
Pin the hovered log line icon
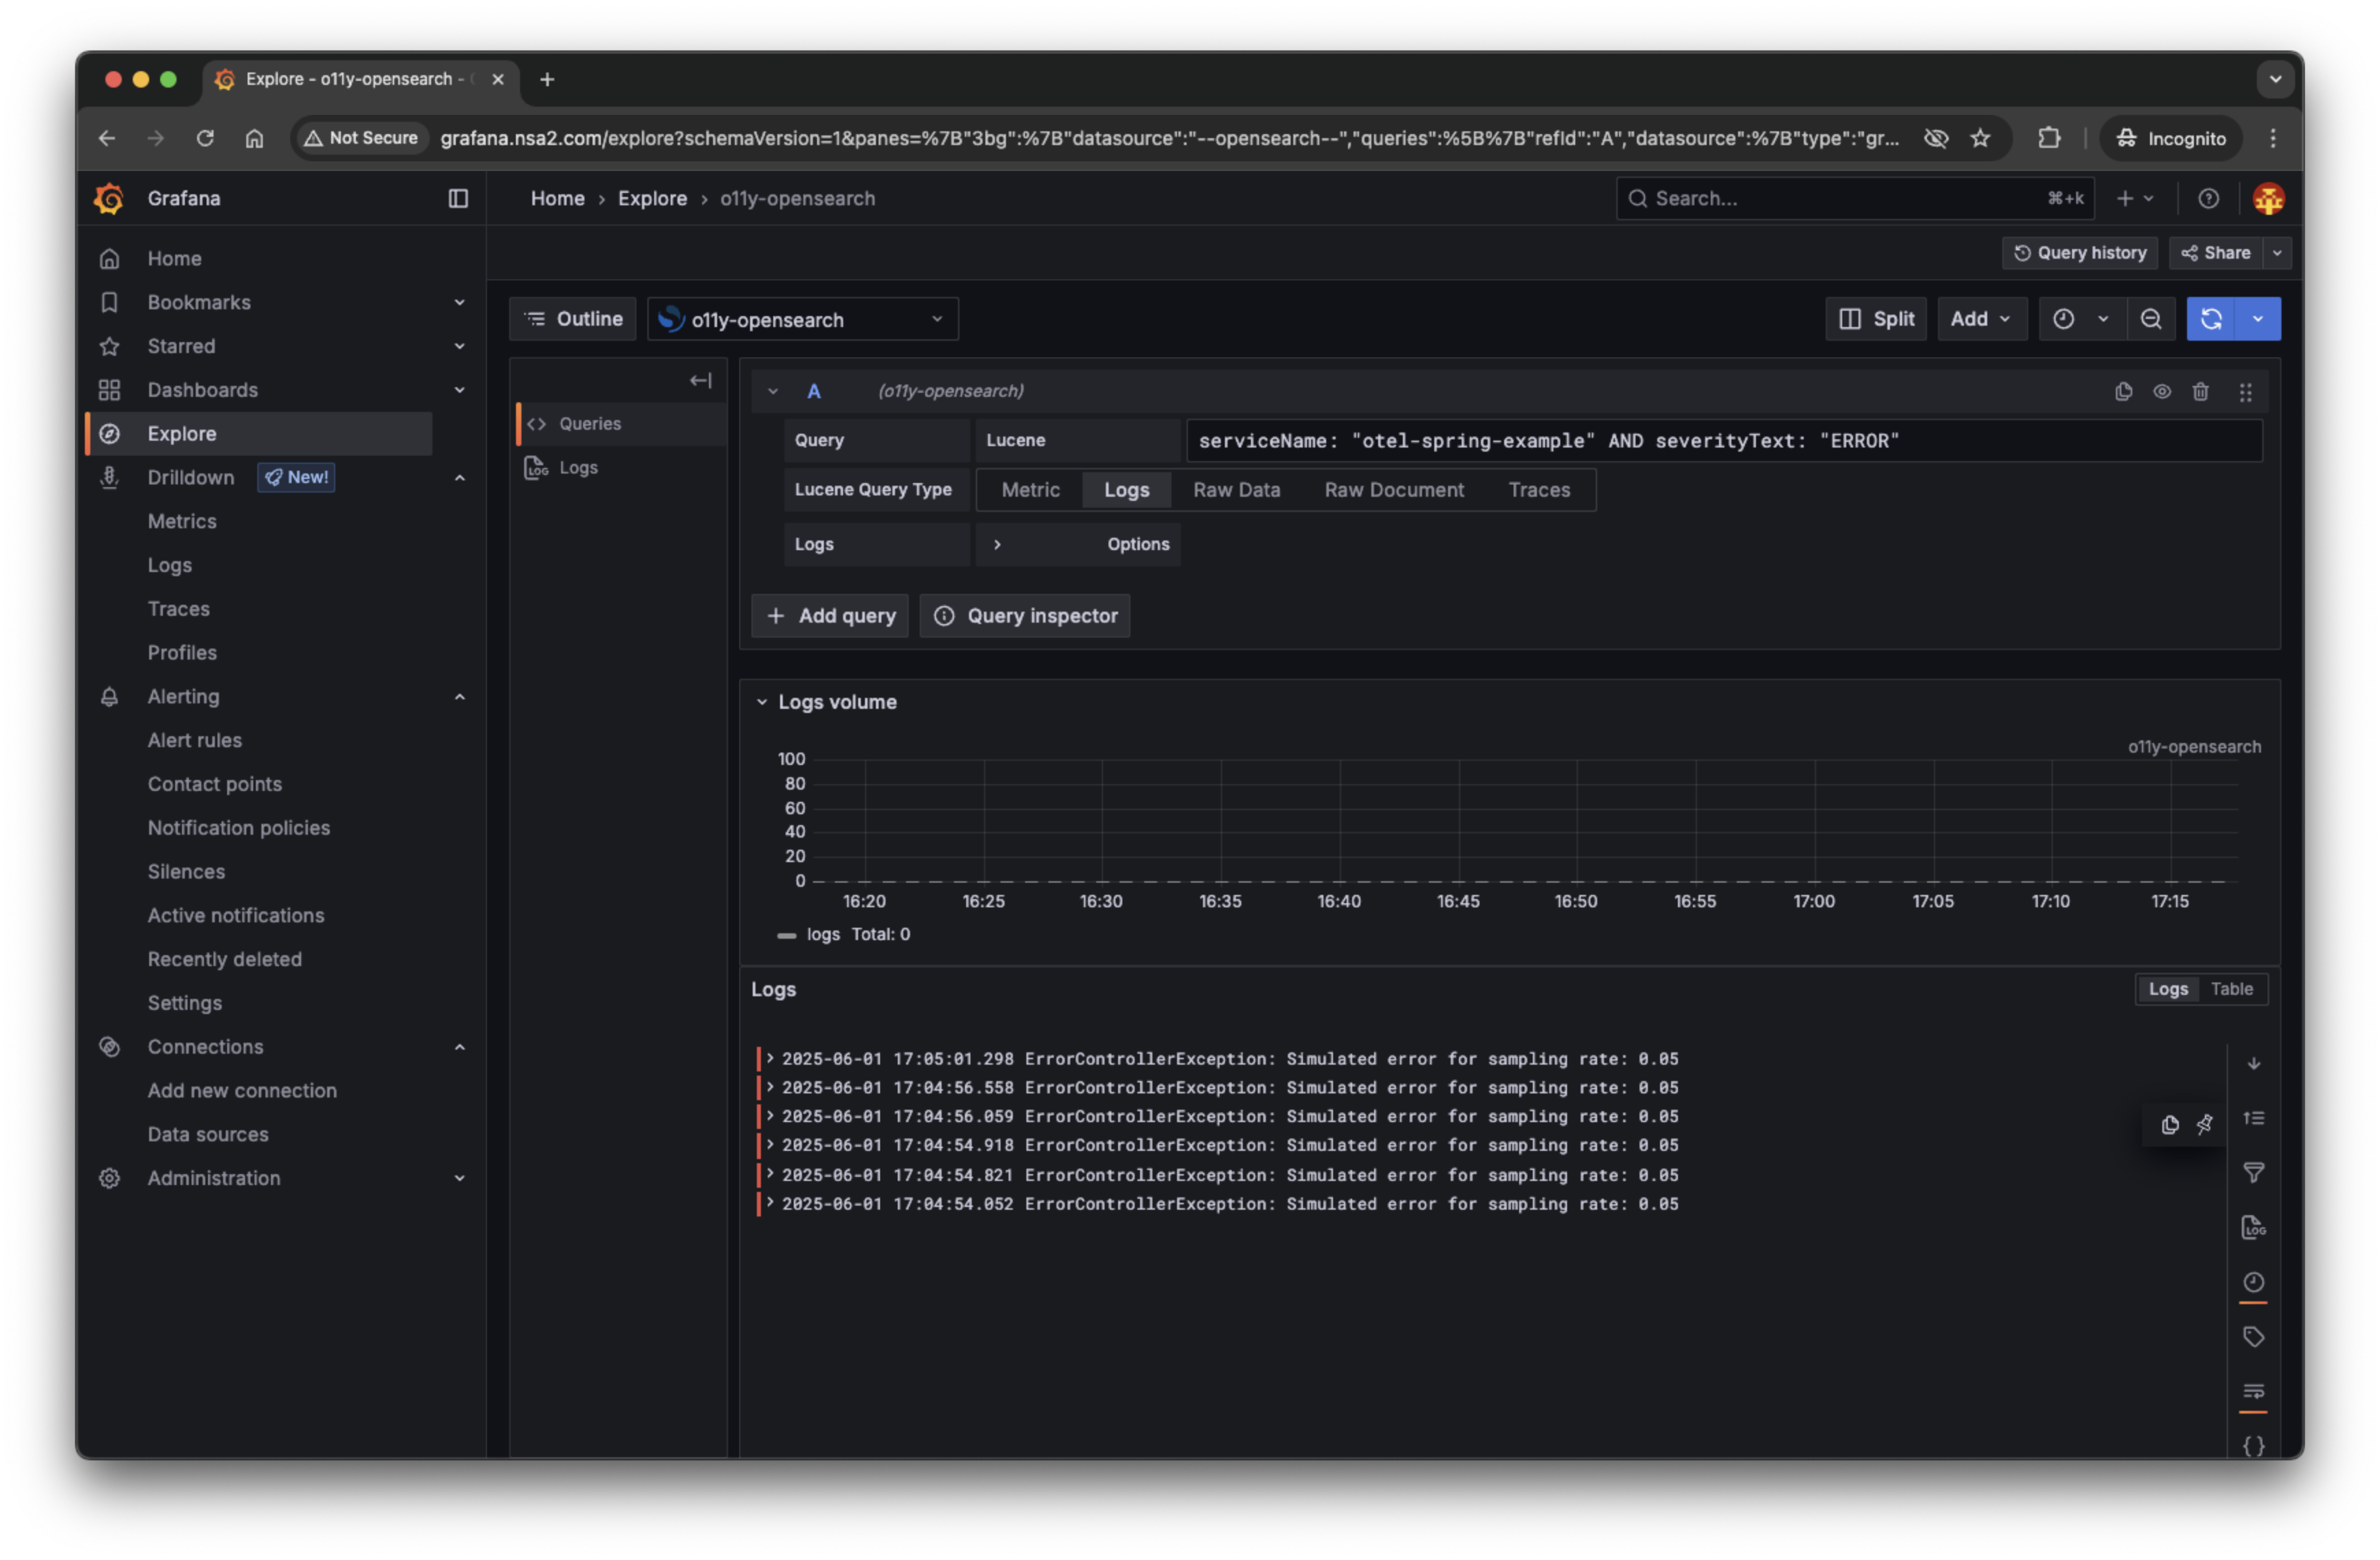click(x=2204, y=1125)
